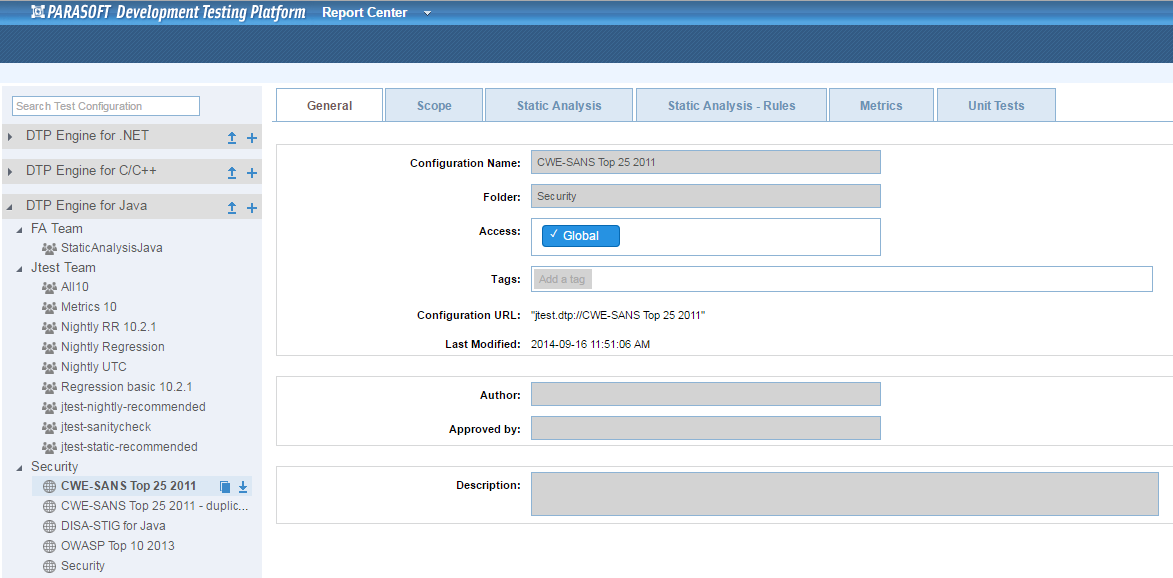The width and height of the screenshot is (1173, 578).
Task: Select the All10 configuration
Action: click(75, 287)
